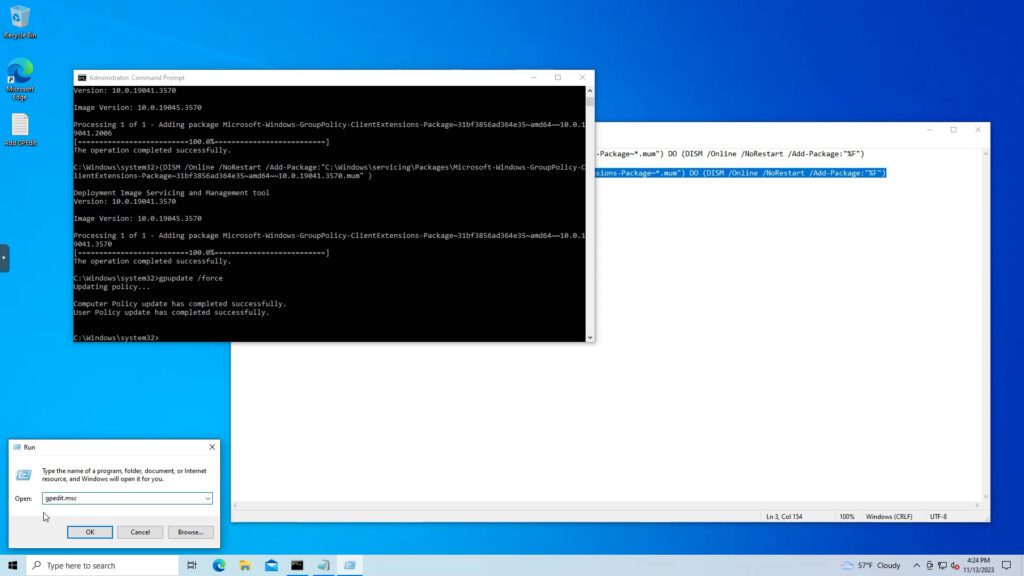The width and height of the screenshot is (1024, 576).
Task: Click the taskbar search box
Action: (102, 565)
